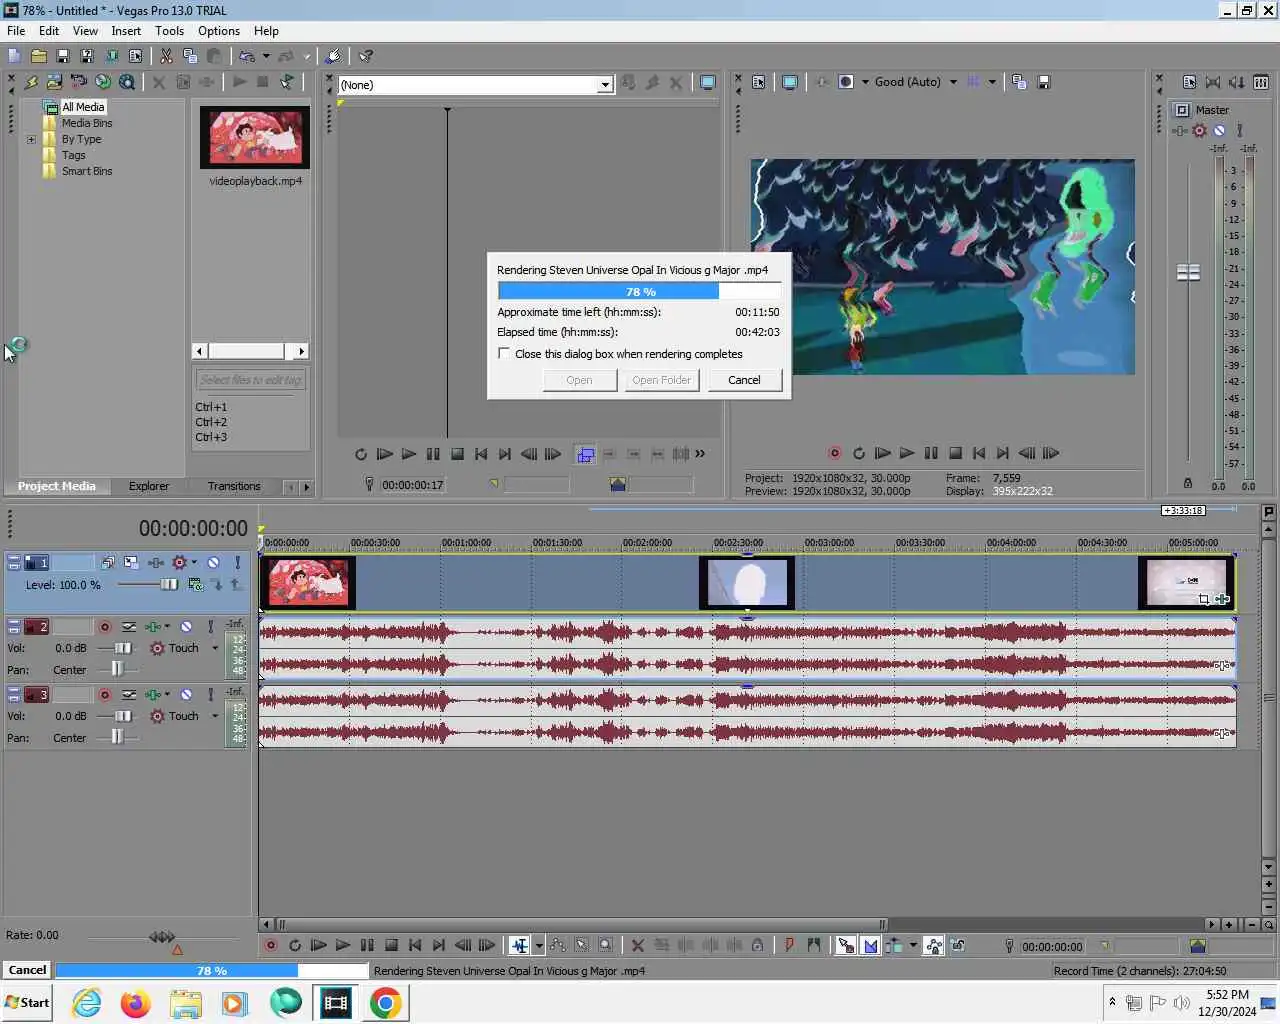The height and width of the screenshot is (1024, 1280).
Task: Open track 3 Track FX dropdown arrow
Action: [x=167, y=695]
